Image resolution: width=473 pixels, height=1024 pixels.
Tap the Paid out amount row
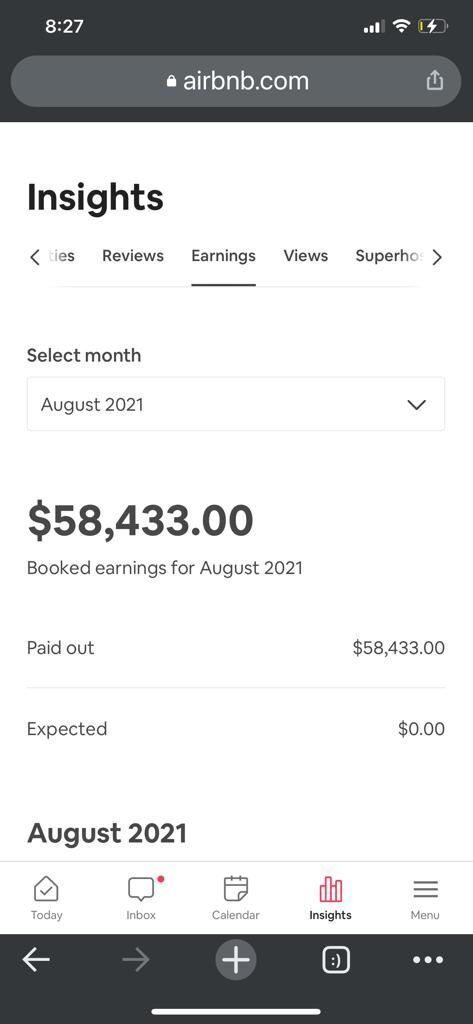coord(236,648)
